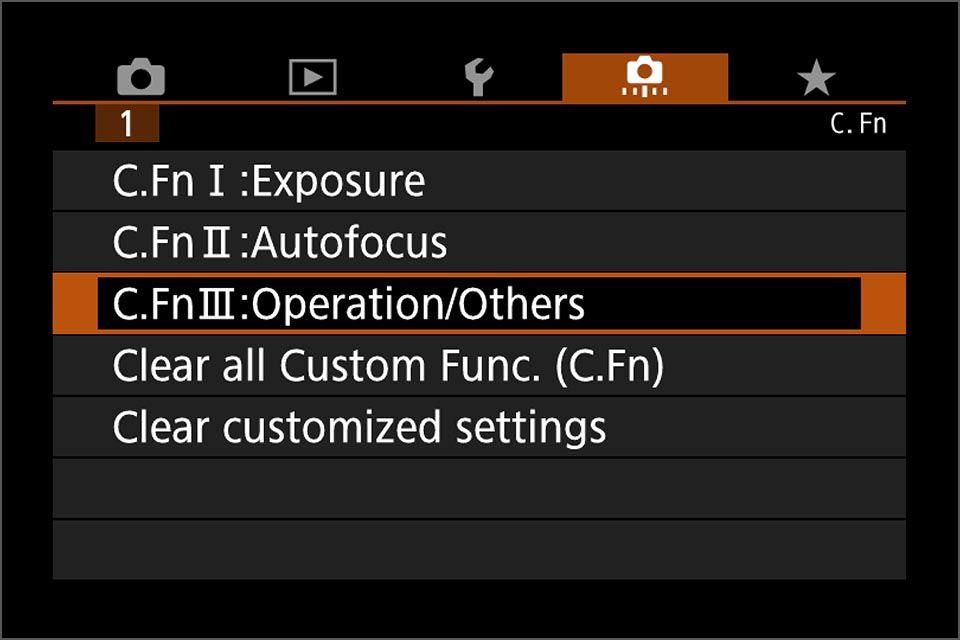Open the Playback menu tab
Viewport: 960px width, 640px height.
pos(312,77)
